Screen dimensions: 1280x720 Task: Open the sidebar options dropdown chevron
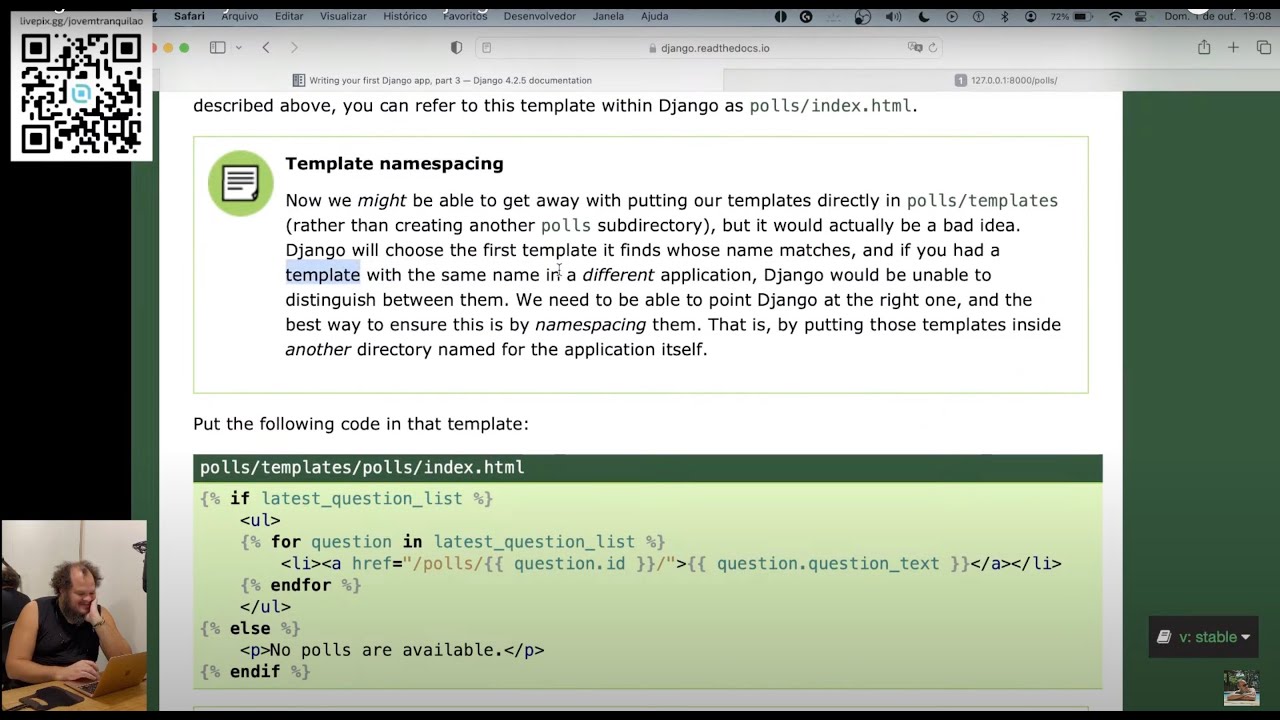[239, 48]
